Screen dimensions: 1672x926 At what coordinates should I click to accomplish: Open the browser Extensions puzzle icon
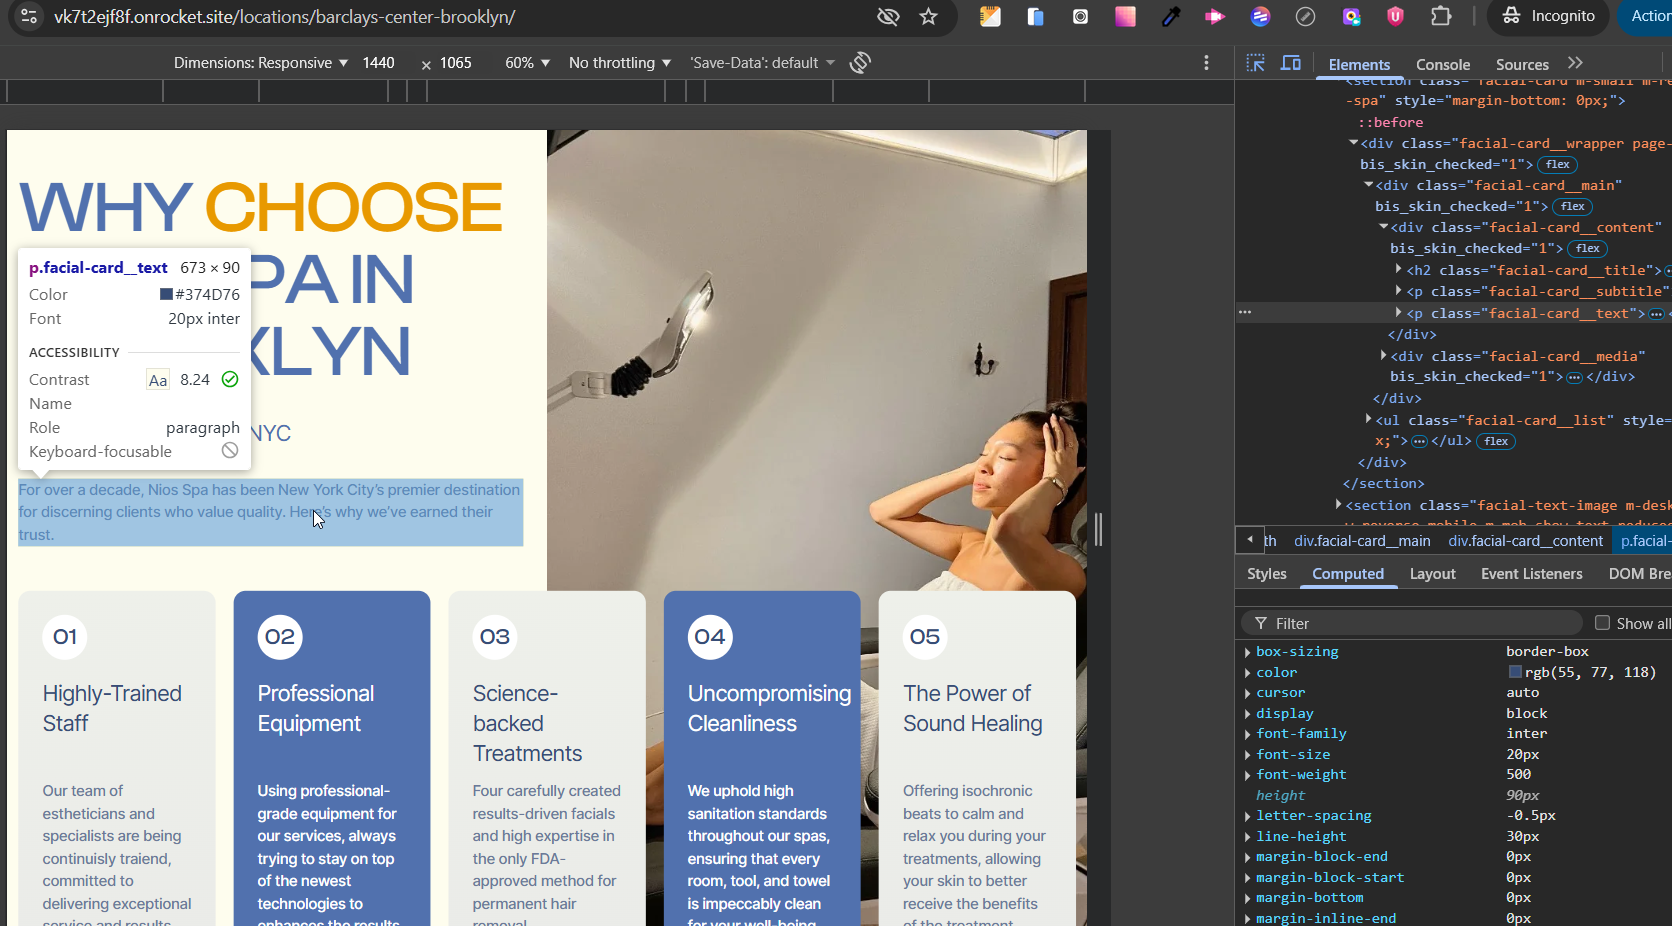(1440, 16)
